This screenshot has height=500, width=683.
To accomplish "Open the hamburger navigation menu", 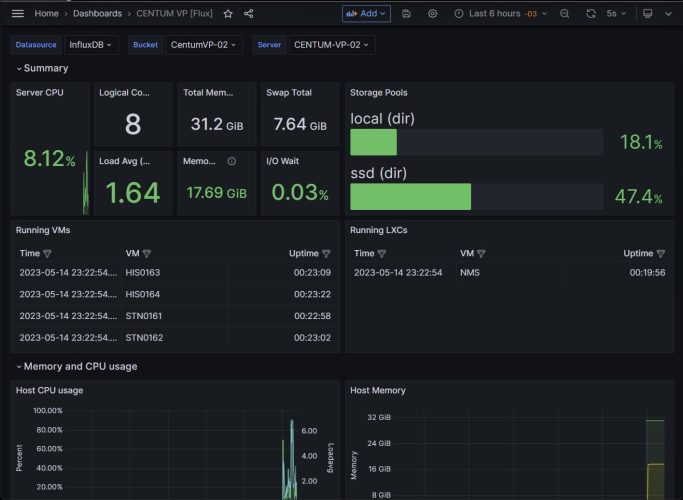I will (18, 14).
